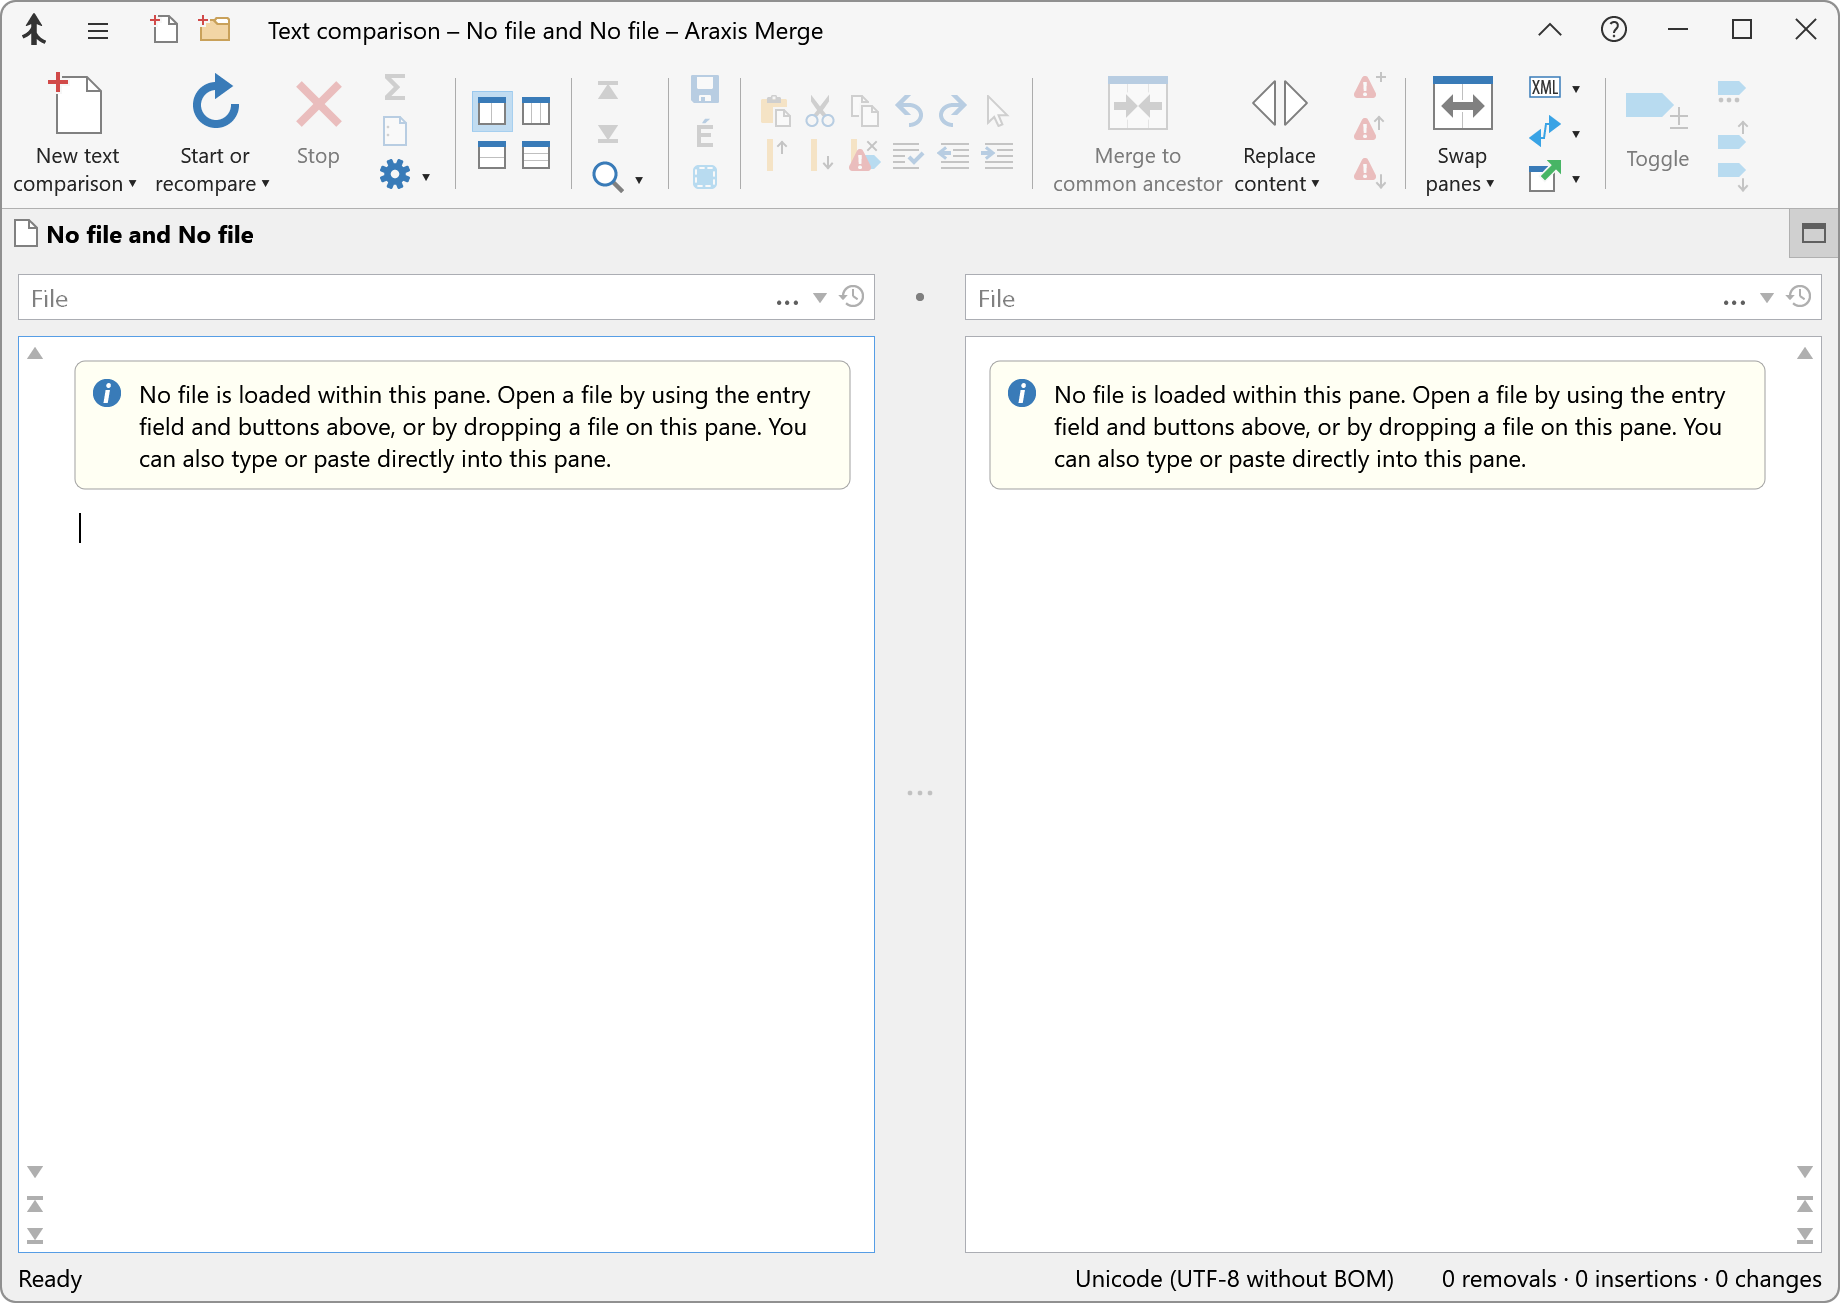Insert a special character with É icon

click(x=705, y=133)
